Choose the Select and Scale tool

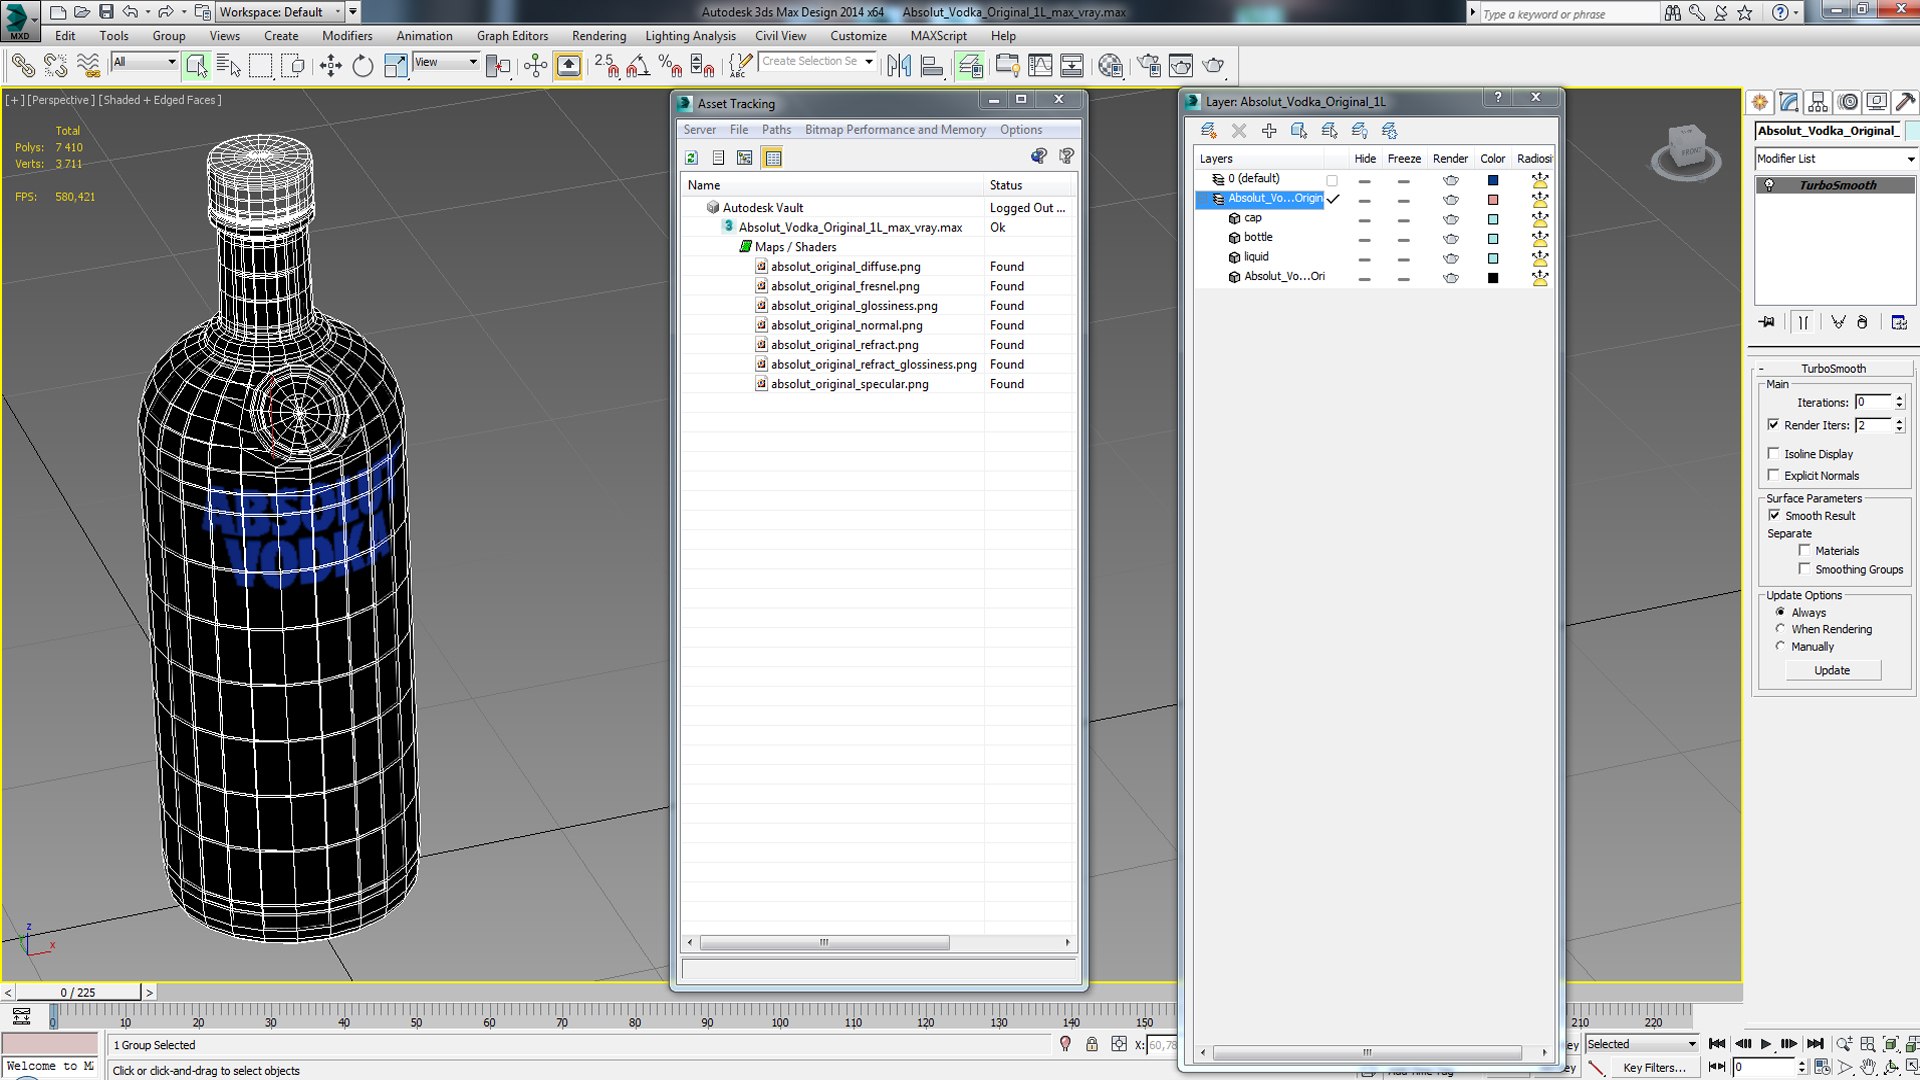(395, 66)
